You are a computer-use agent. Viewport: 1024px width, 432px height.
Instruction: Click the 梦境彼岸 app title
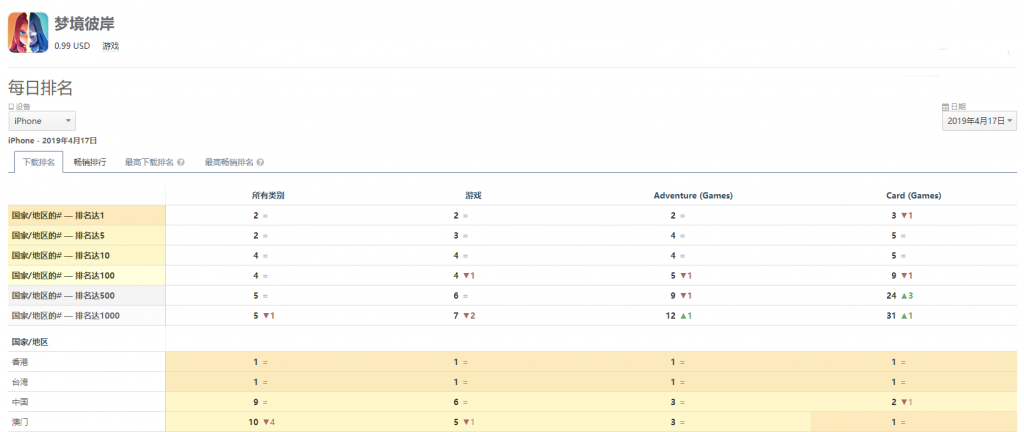[x=85, y=23]
